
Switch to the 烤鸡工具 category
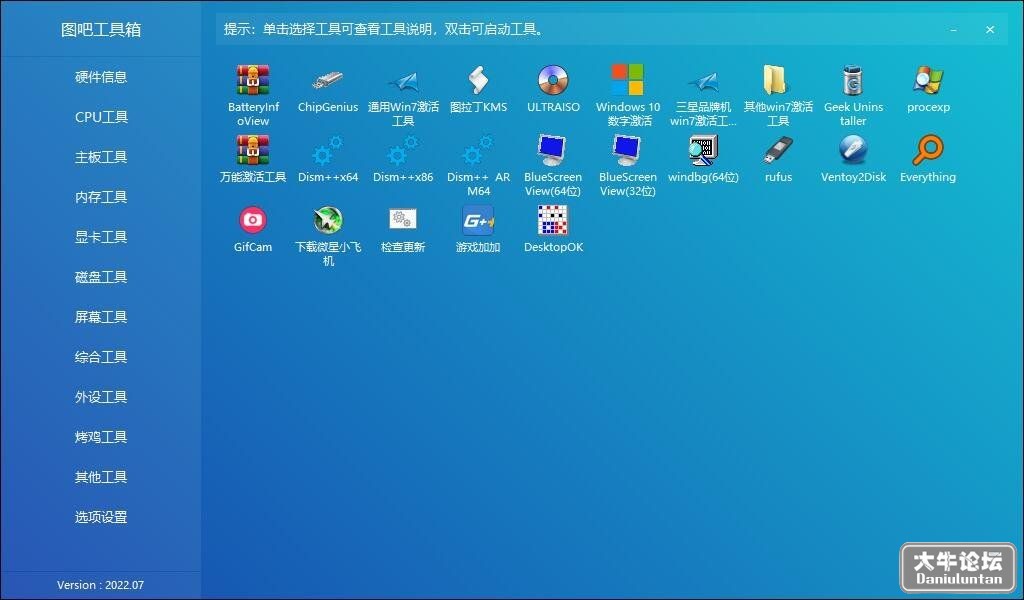[x=101, y=437]
